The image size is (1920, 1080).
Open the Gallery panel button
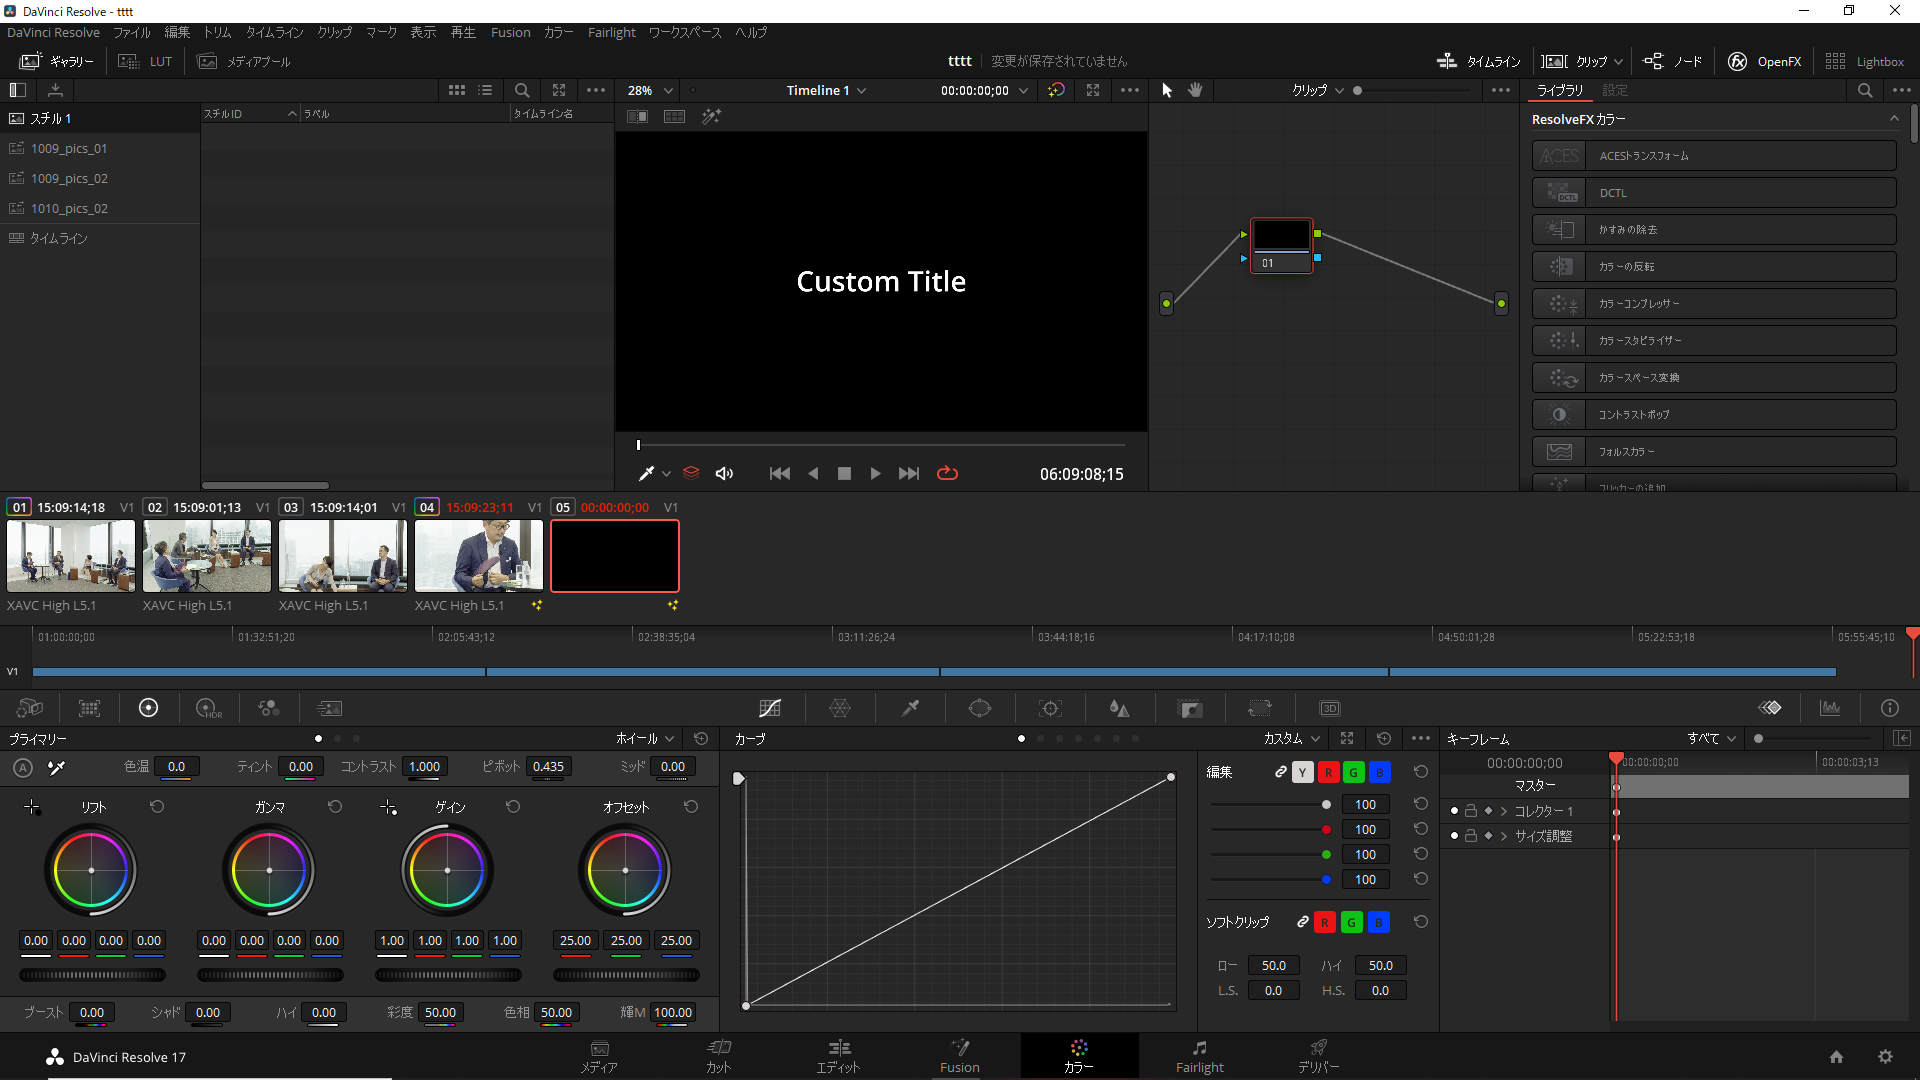[57, 61]
